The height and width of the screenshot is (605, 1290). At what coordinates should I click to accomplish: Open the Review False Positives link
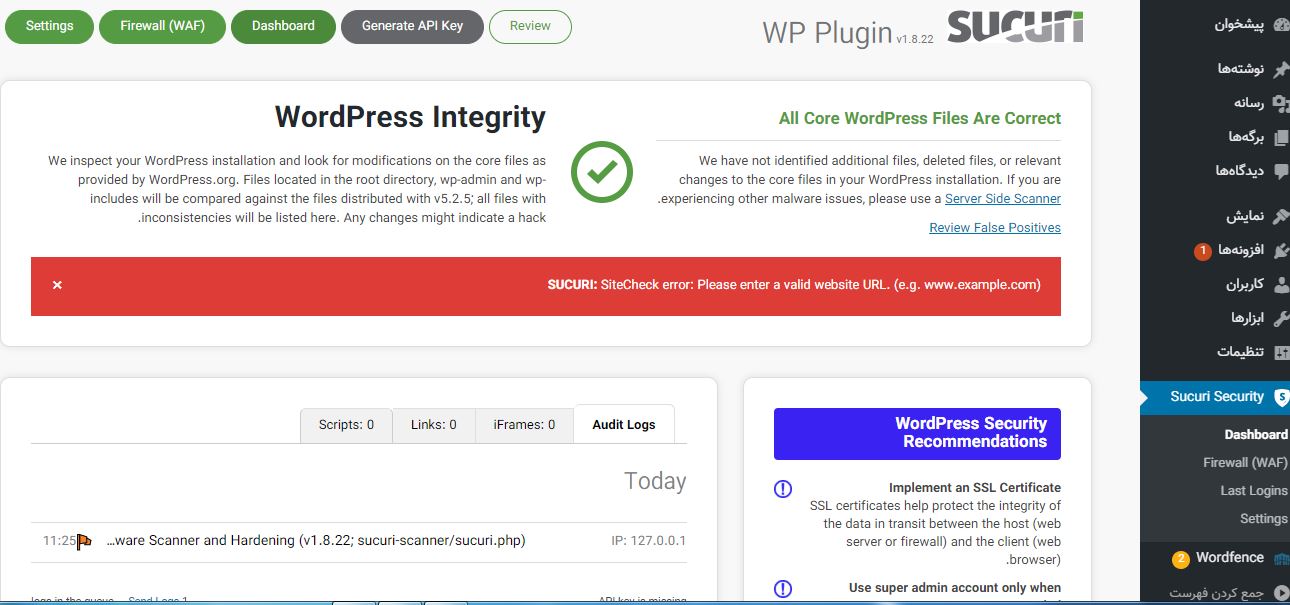[995, 228]
